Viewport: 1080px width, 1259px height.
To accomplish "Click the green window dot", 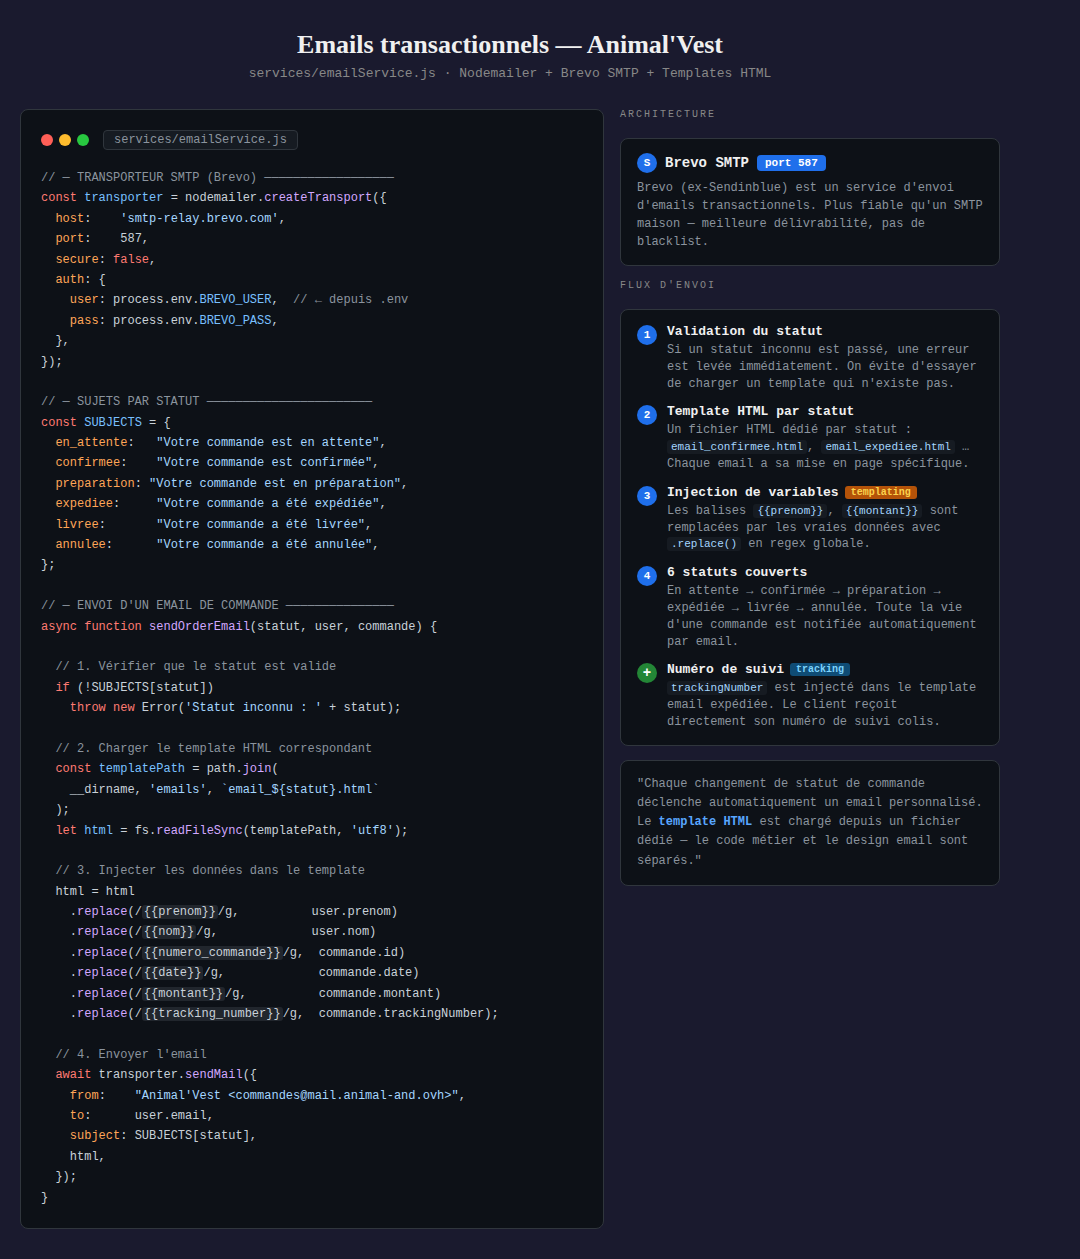I will pos(83,140).
